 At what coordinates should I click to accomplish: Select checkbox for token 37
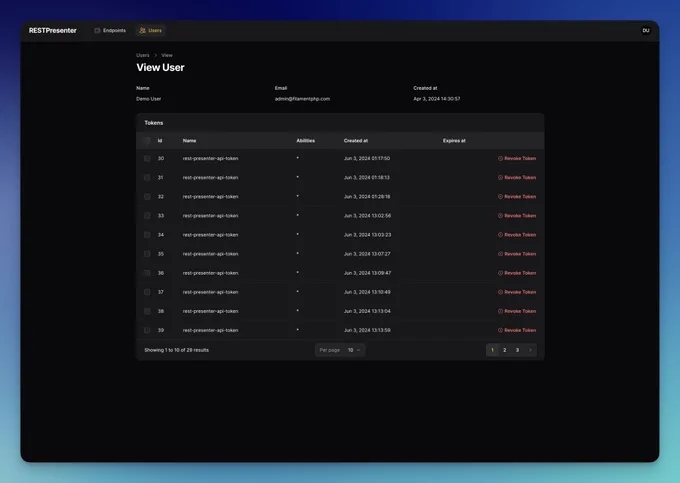(x=147, y=292)
